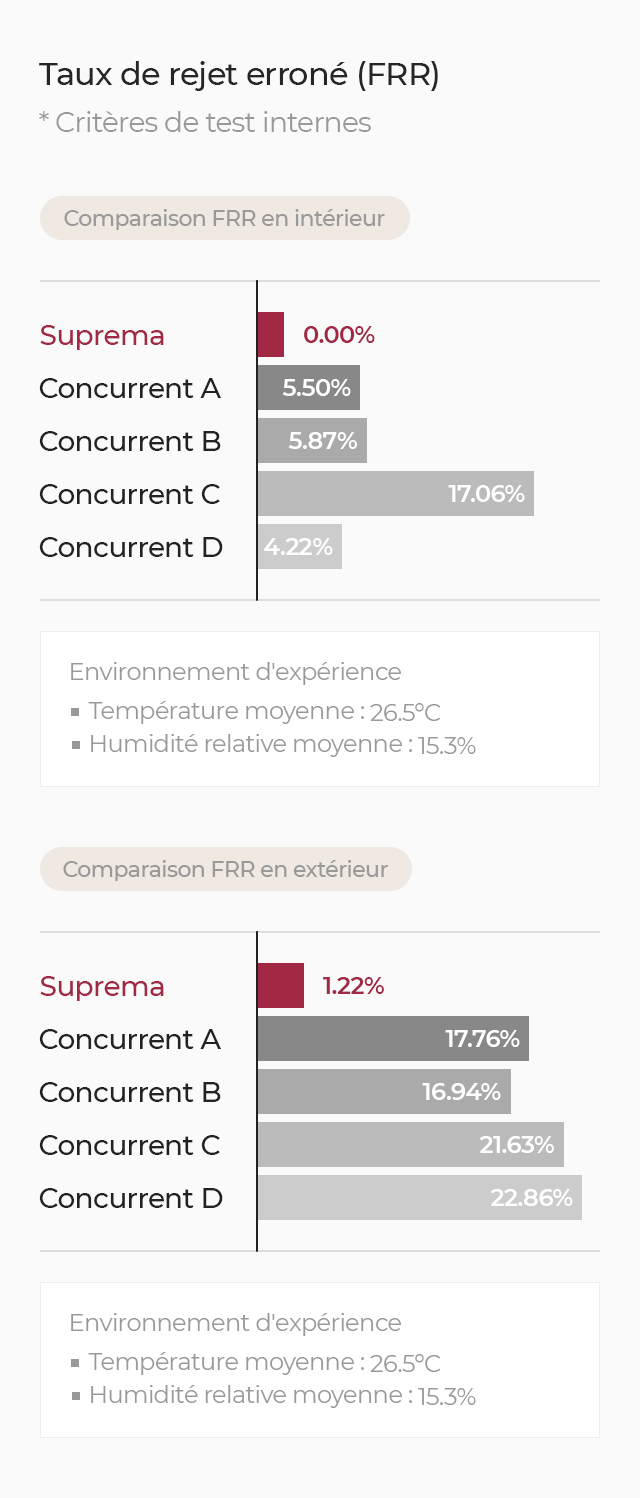
Task: Click the Comparaison FRR en intérieur pill
Action: 225,218
